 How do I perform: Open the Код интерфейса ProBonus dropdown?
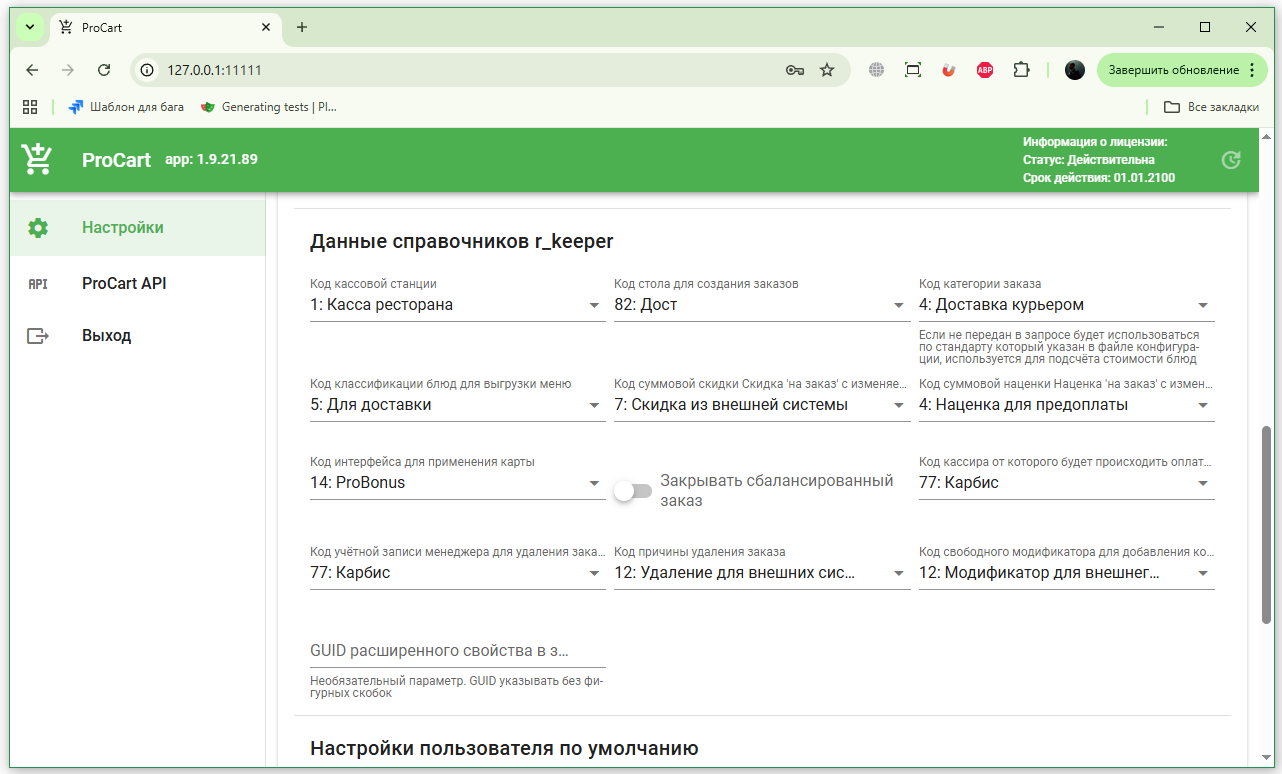pyautogui.click(x=594, y=484)
